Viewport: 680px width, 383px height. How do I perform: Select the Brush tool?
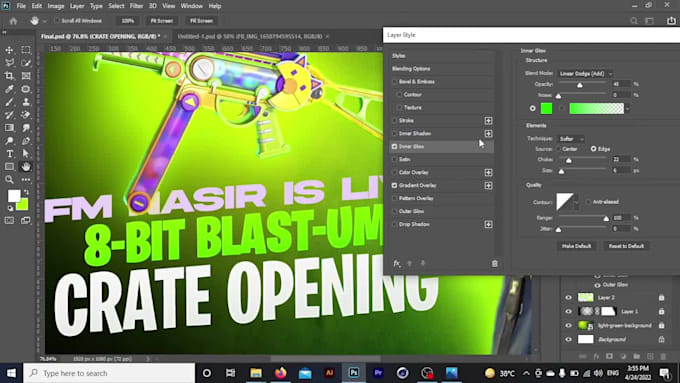pyautogui.click(x=9, y=102)
